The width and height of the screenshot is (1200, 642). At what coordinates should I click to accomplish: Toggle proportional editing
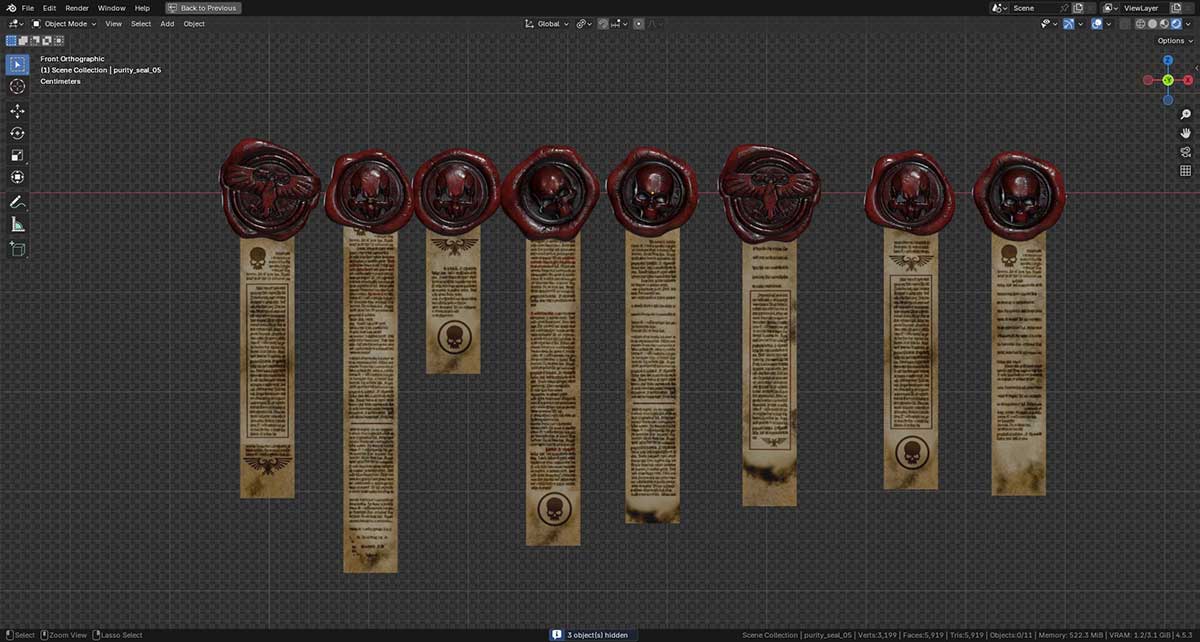click(x=638, y=24)
